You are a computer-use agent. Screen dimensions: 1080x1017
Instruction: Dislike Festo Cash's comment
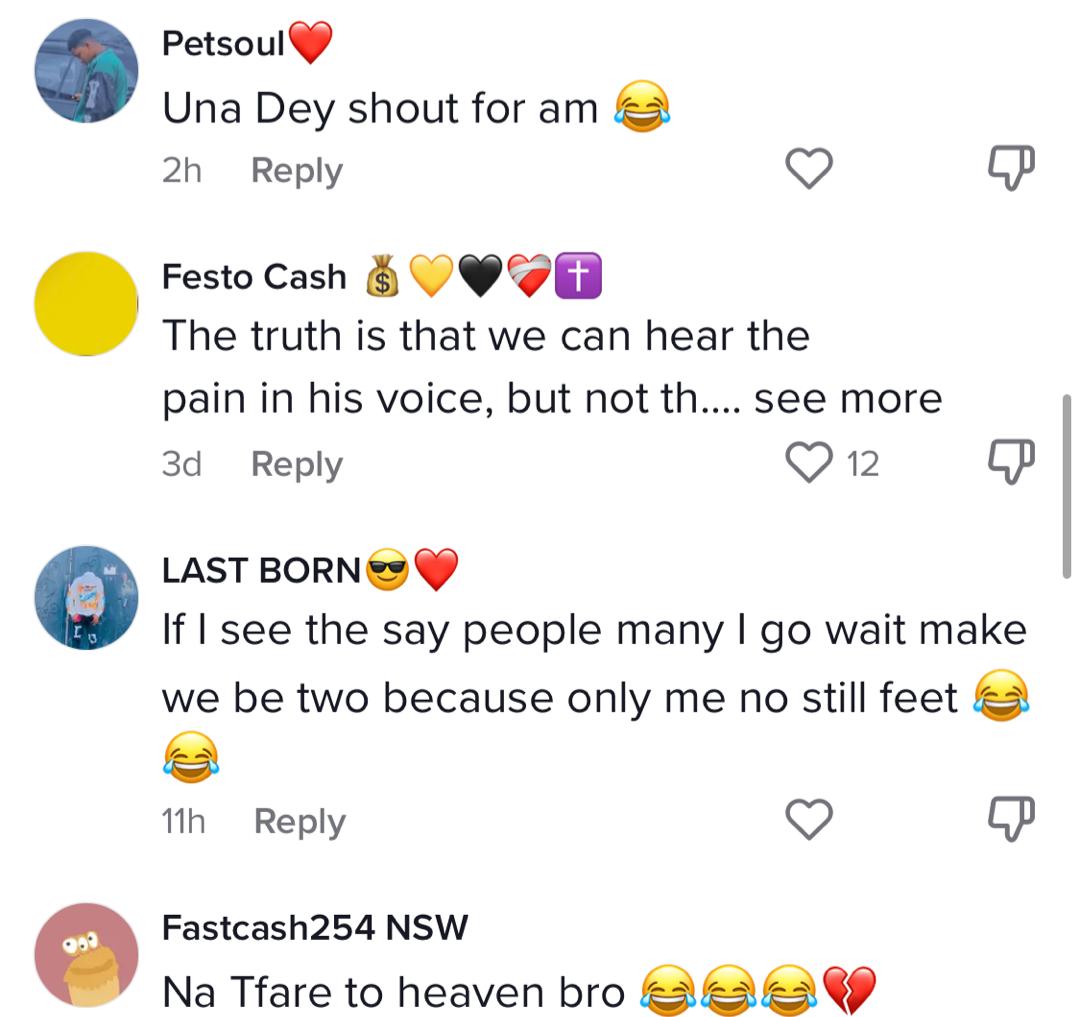coord(1011,461)
